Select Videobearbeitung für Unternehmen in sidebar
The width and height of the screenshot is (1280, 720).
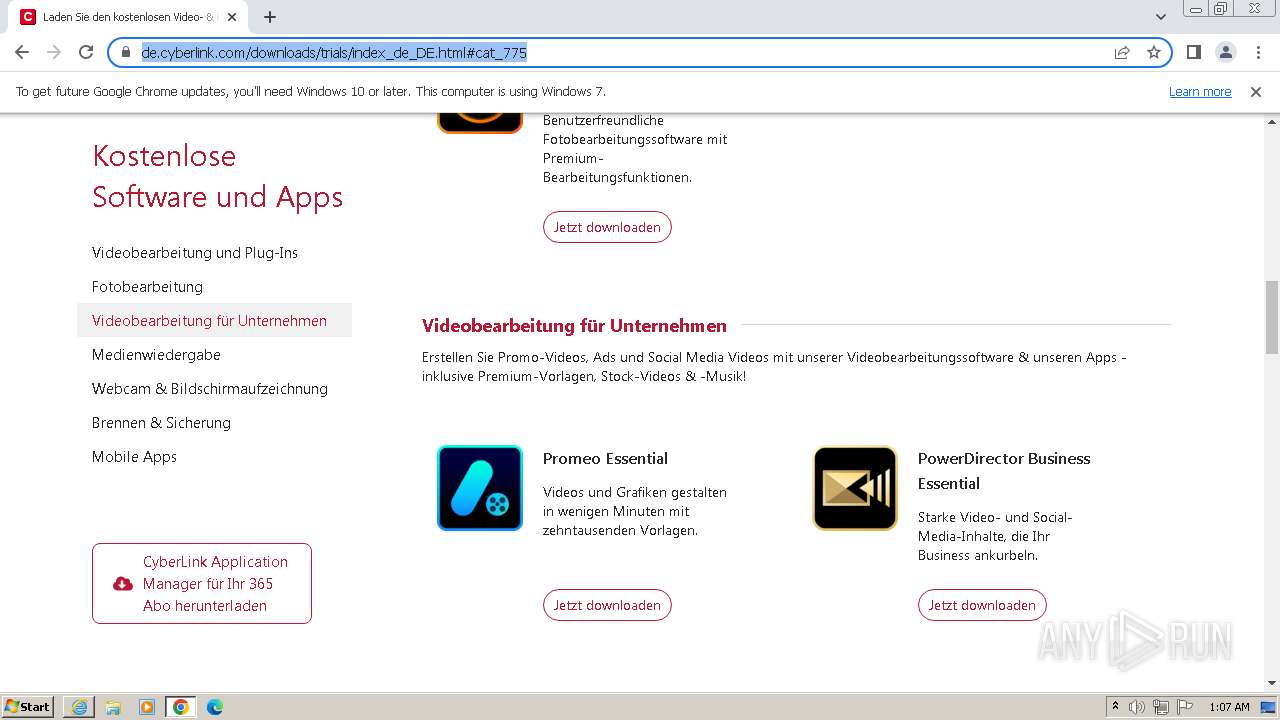click(214, 321)
